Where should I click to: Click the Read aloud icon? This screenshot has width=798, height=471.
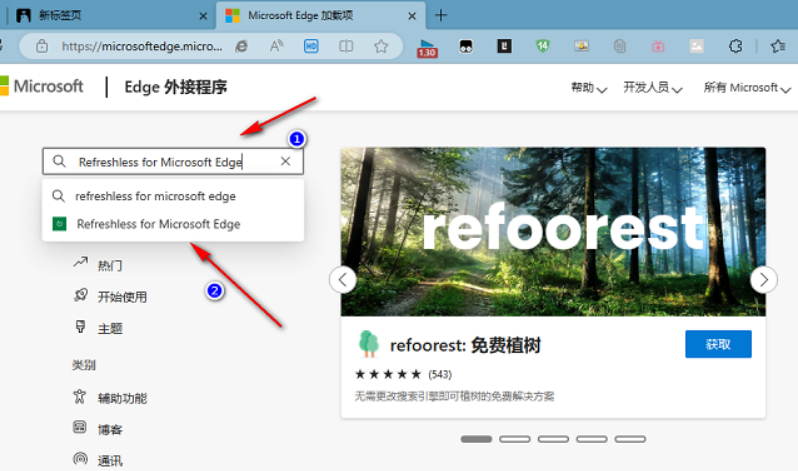pos(276,46)
